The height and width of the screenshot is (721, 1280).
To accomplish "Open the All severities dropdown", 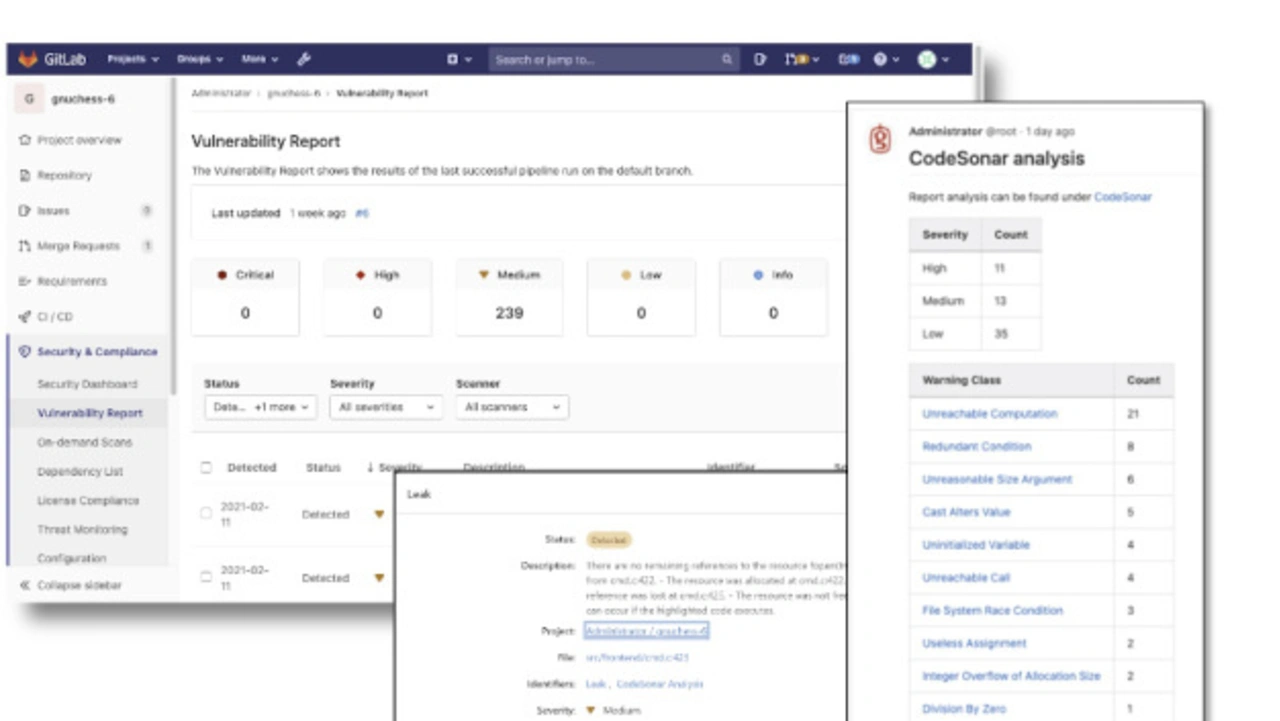I will [386, 407].
